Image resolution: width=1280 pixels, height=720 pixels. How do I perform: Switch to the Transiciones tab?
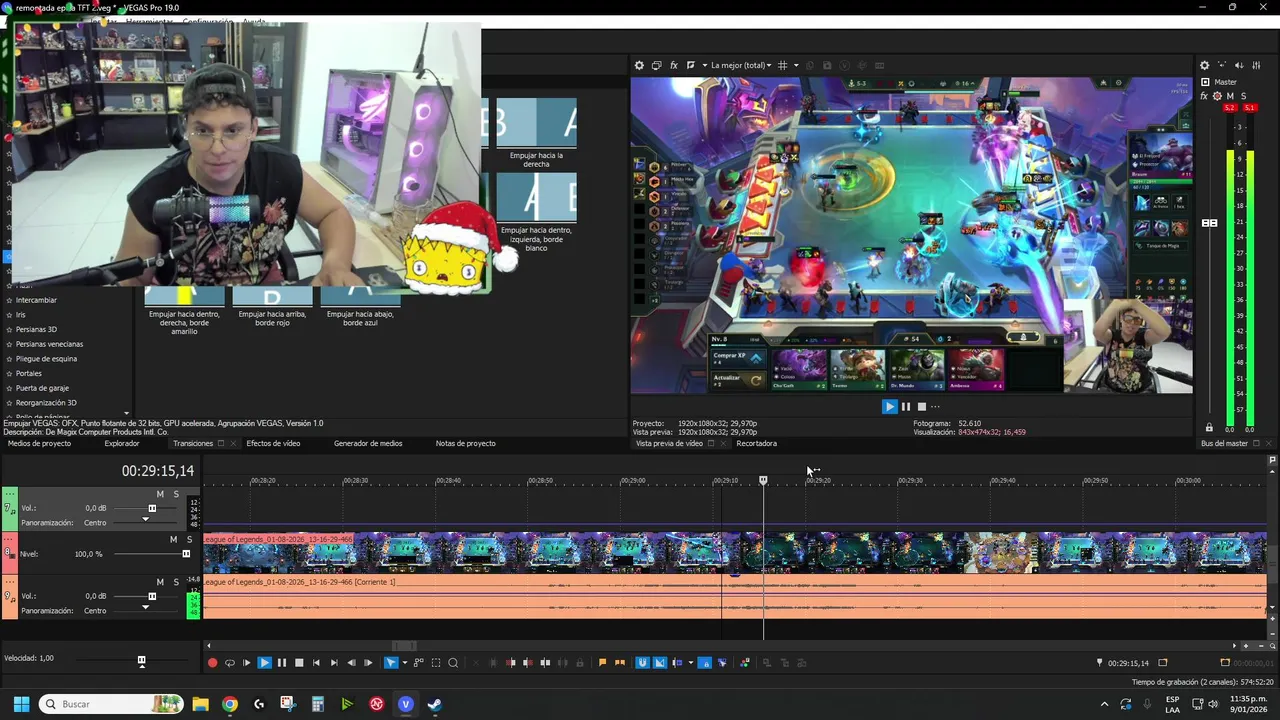193,443
